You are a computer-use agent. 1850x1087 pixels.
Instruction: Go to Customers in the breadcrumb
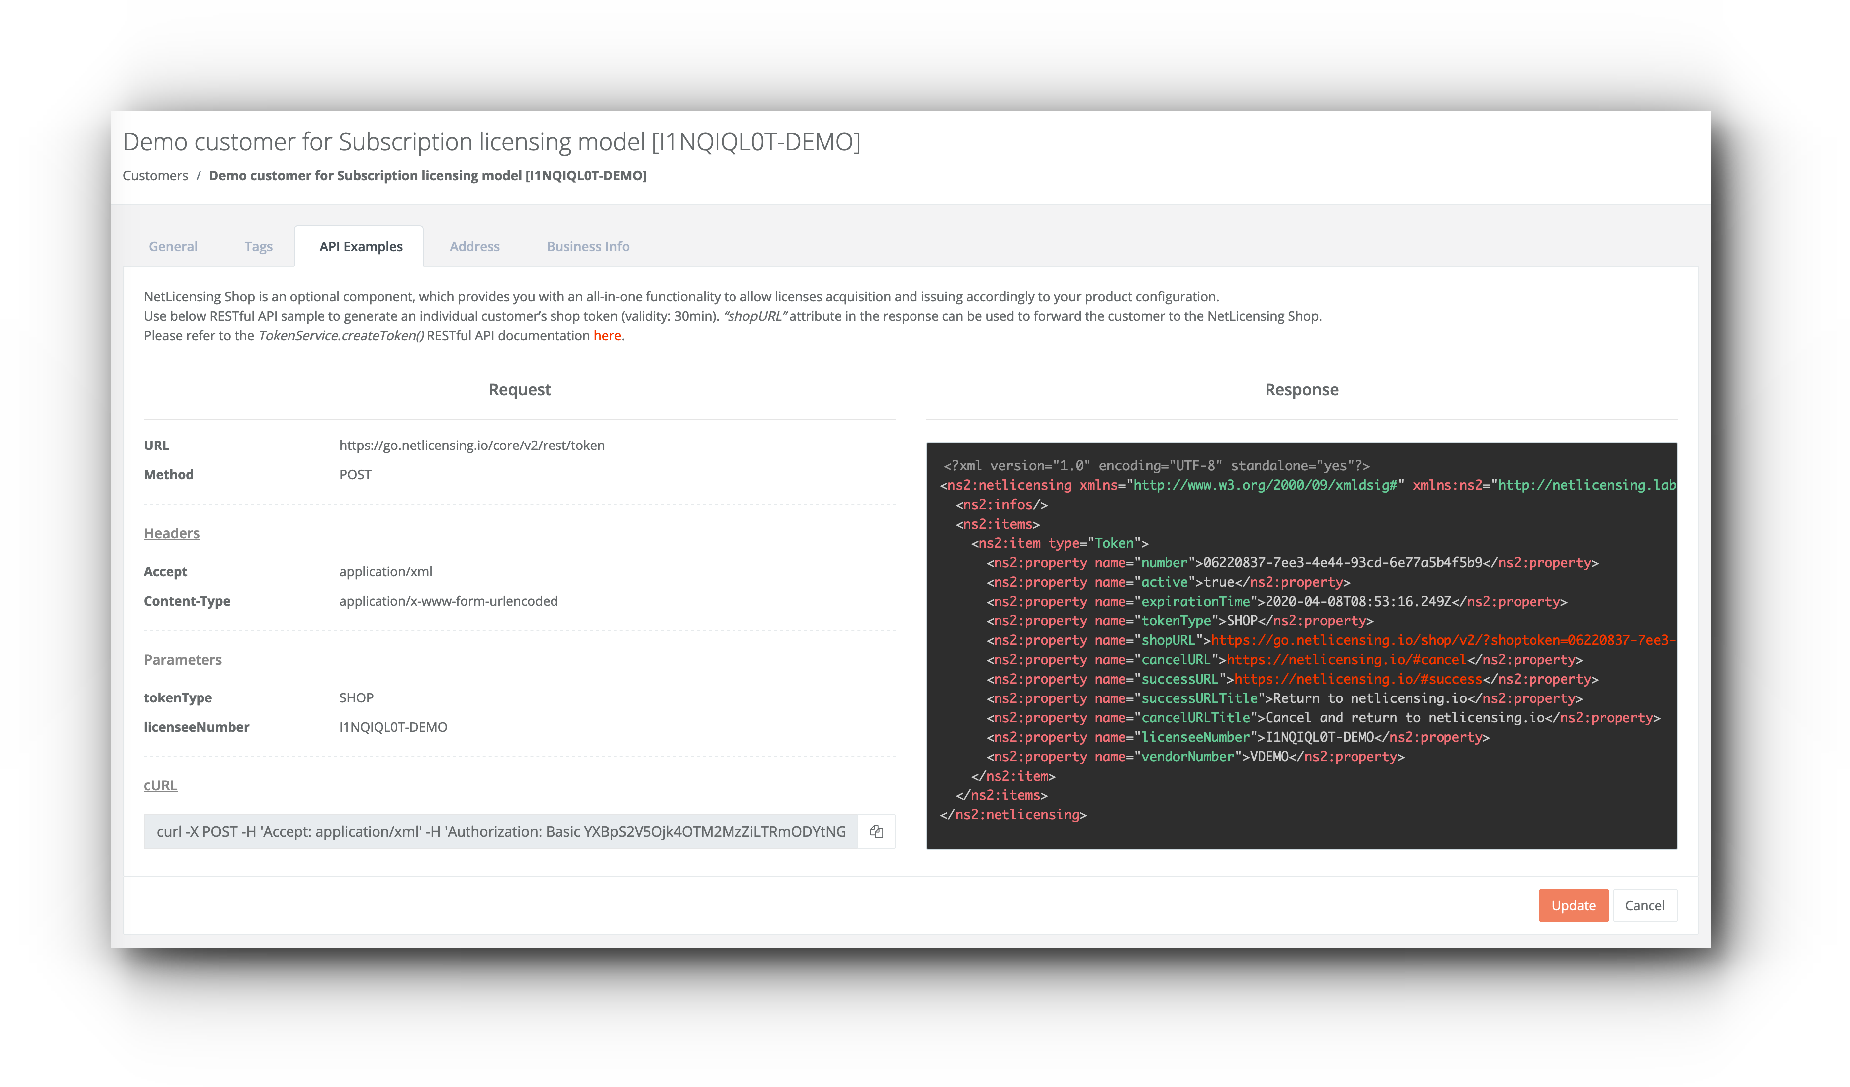point(155,175)
